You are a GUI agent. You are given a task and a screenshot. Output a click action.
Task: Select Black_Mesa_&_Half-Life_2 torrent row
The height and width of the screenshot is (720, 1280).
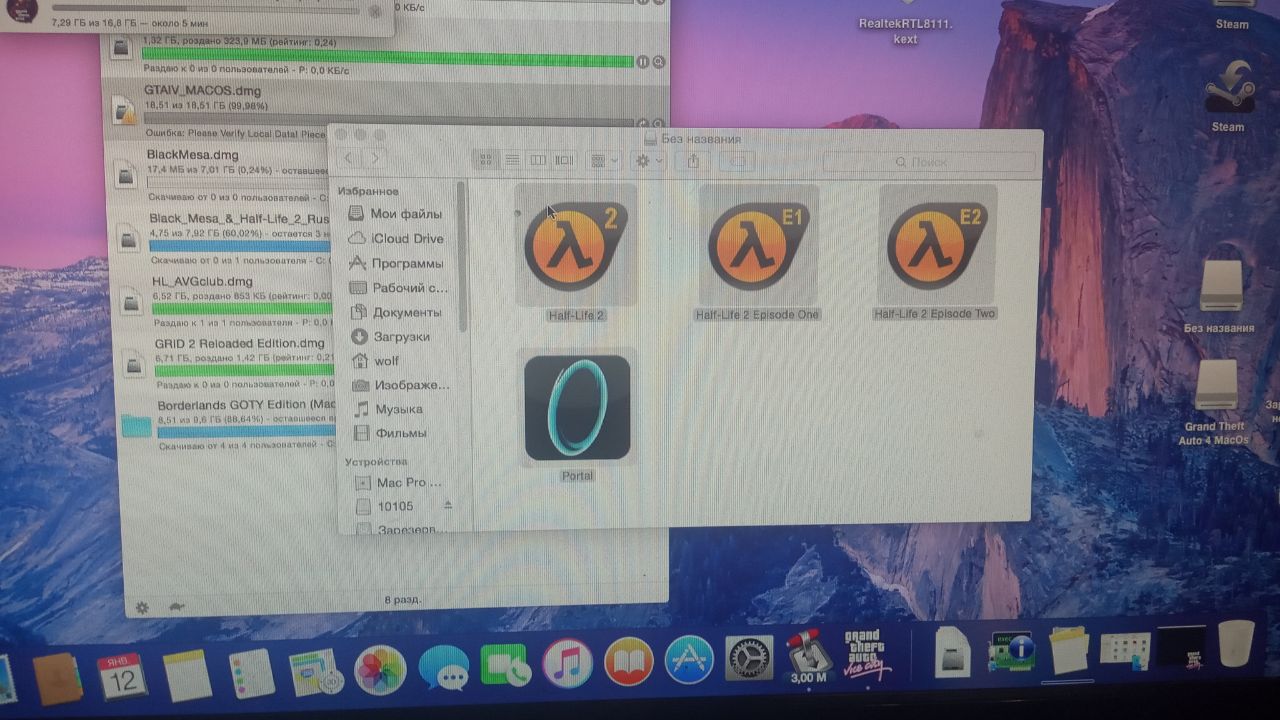click(223, 240)
